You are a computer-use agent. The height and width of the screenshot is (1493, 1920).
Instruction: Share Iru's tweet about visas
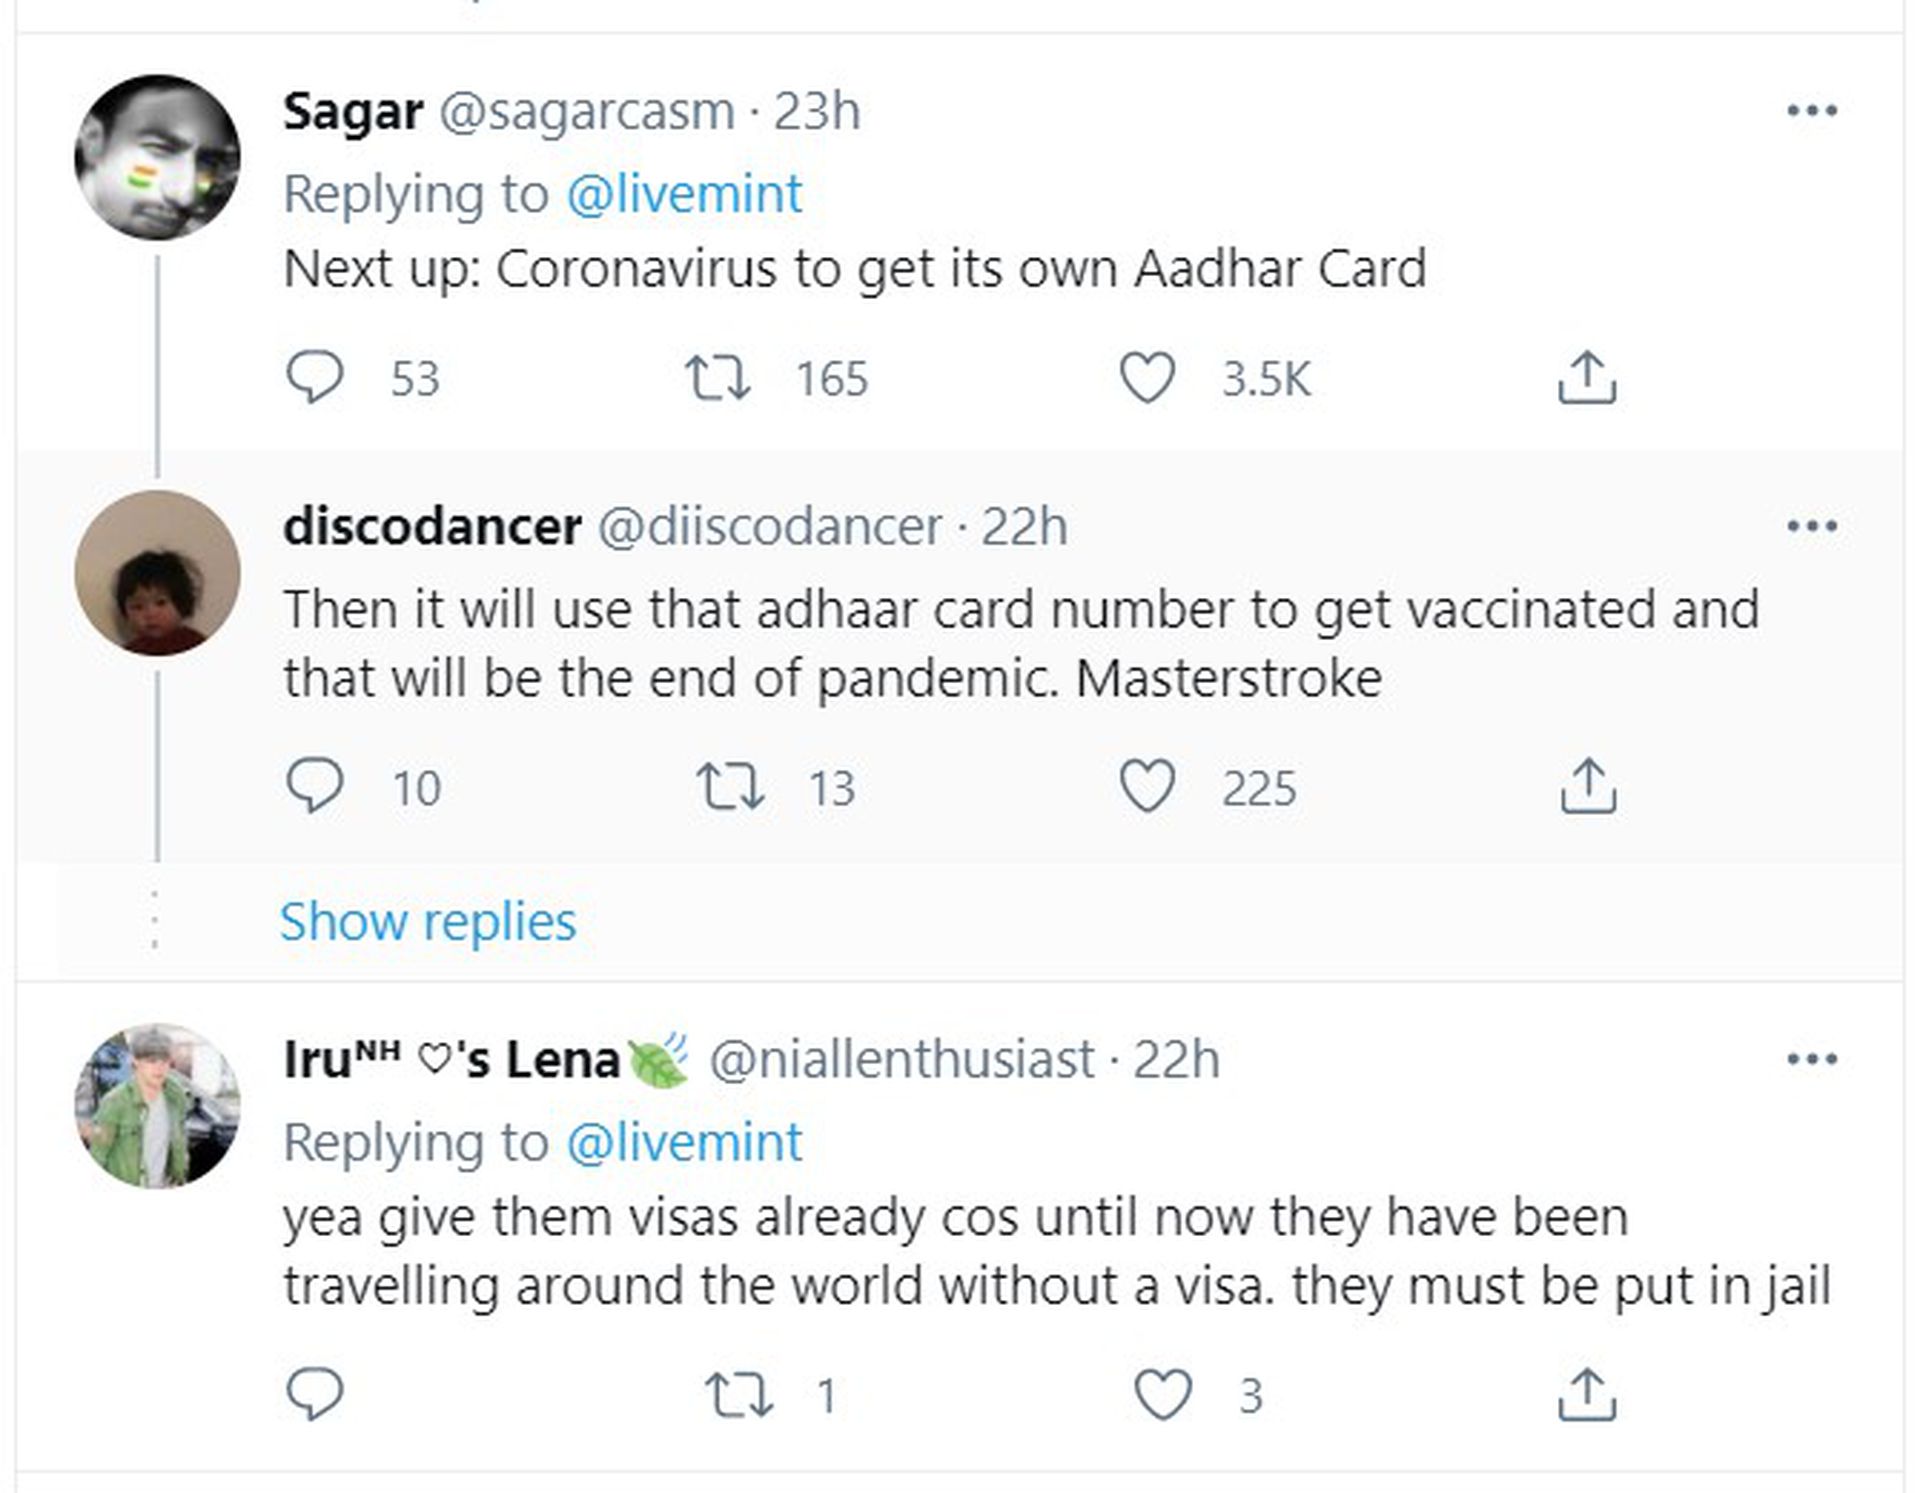[1587, 1394]
